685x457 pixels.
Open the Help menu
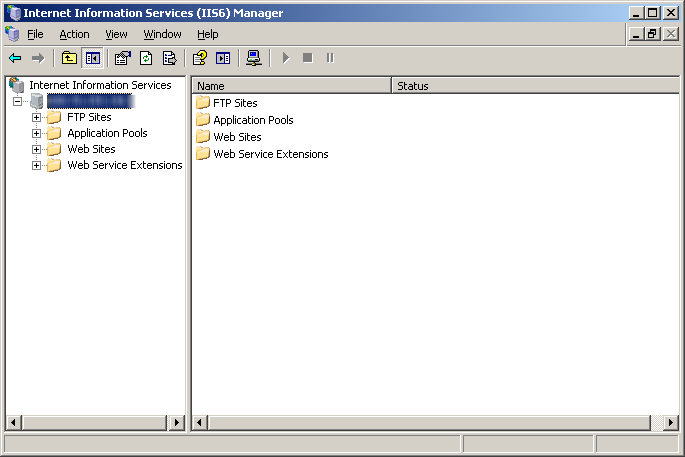click(x=208, y=34)
